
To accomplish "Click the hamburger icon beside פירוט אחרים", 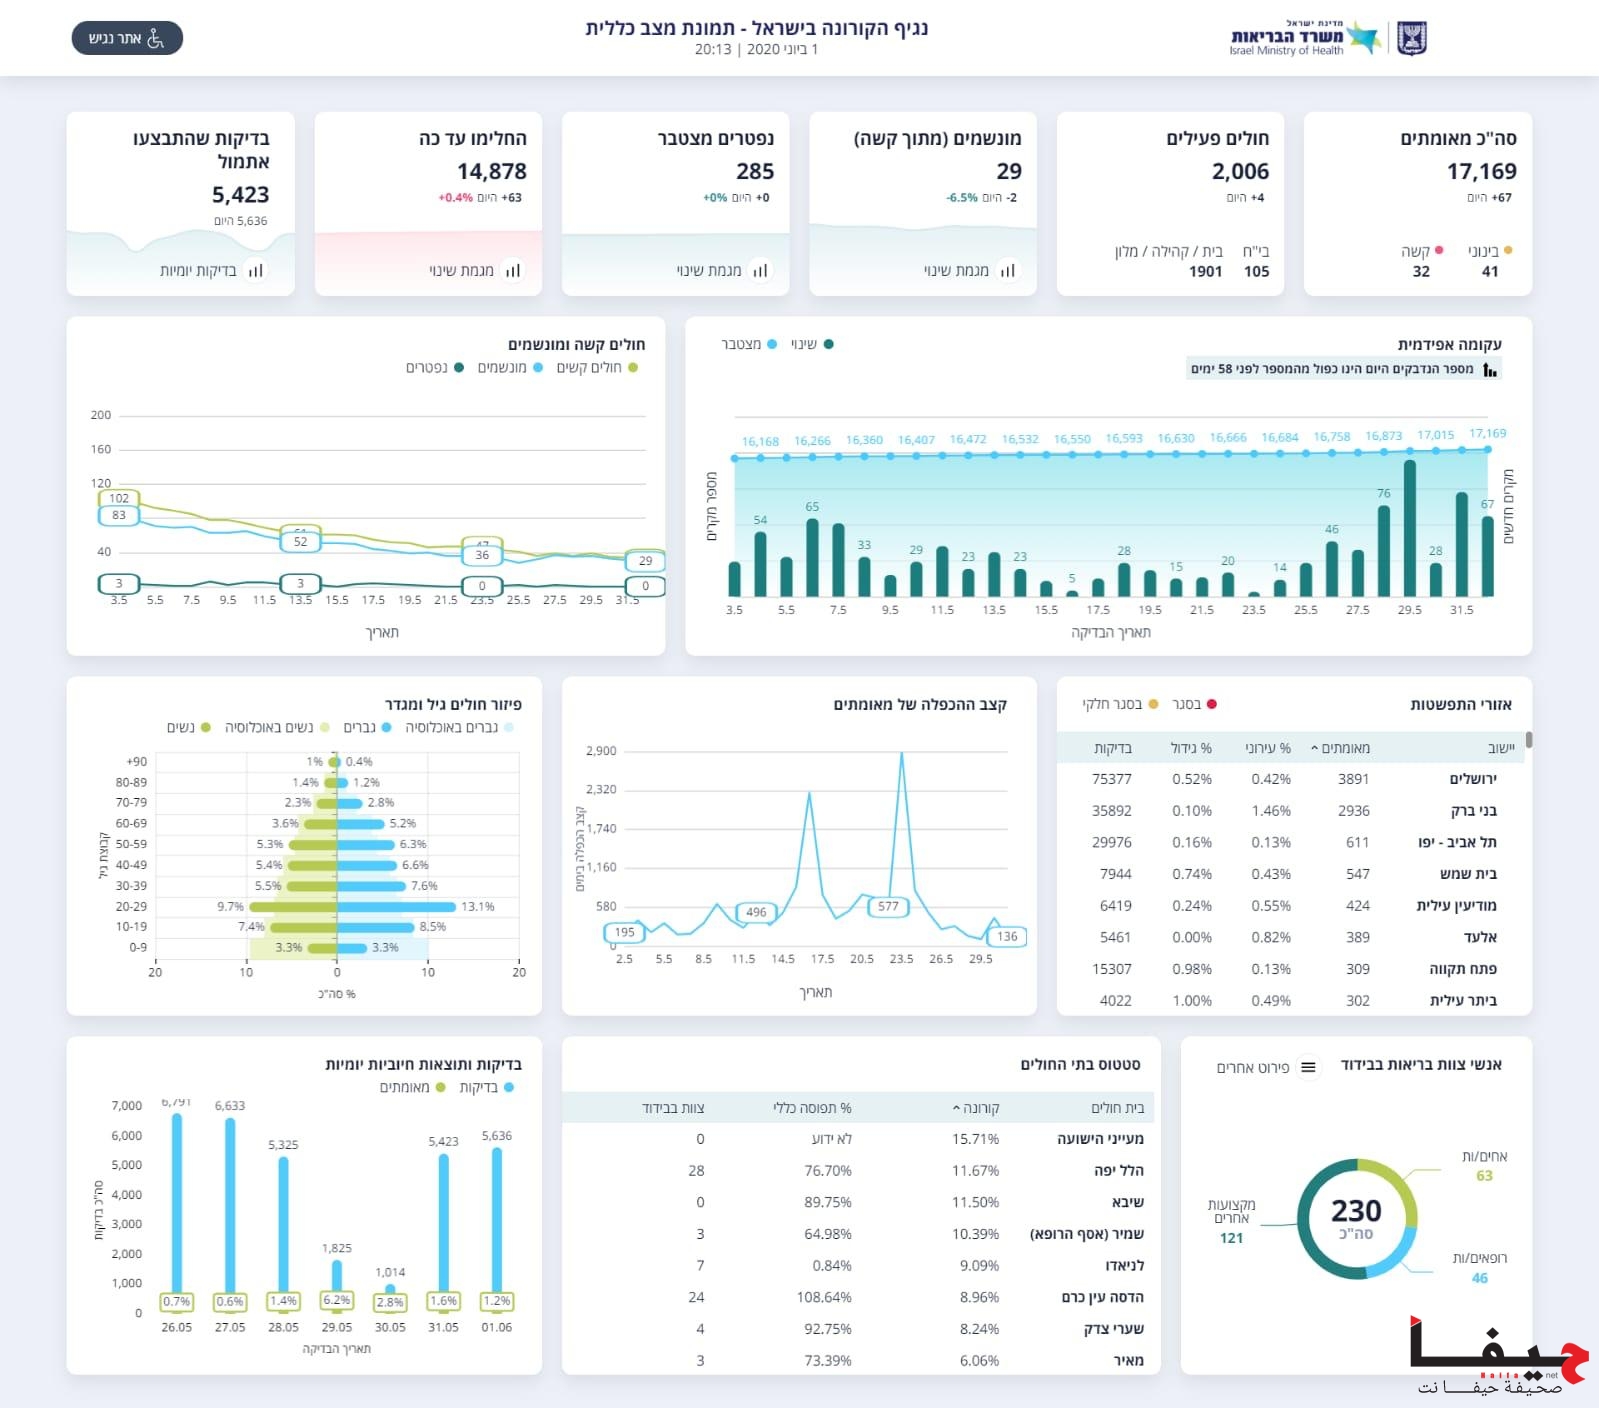I will pos(1308,1068).
